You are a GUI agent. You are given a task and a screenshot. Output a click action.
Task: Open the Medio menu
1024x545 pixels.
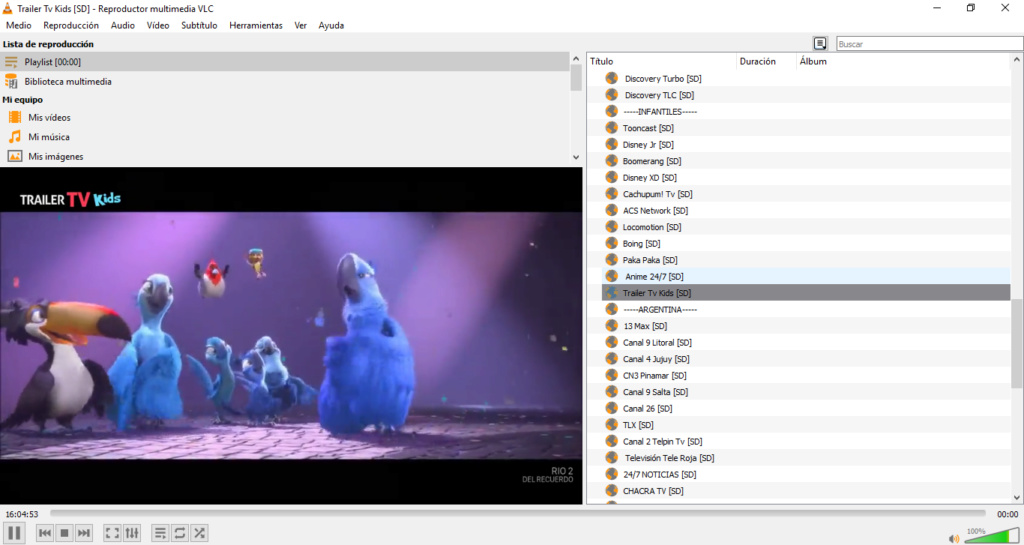point(18,25)
